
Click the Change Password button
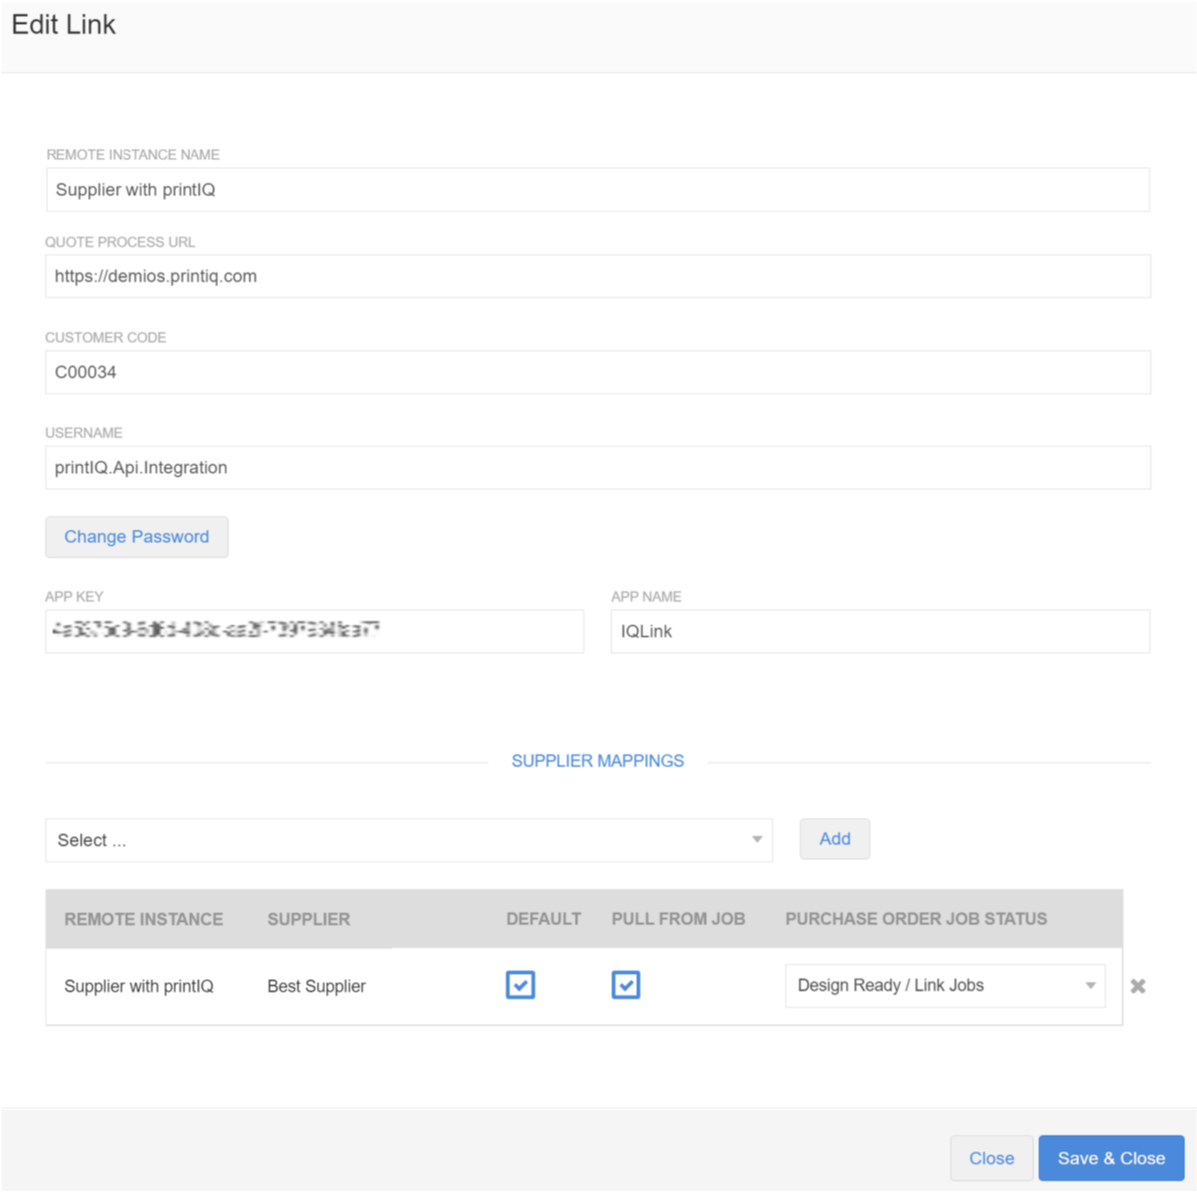tap(137, 537)
